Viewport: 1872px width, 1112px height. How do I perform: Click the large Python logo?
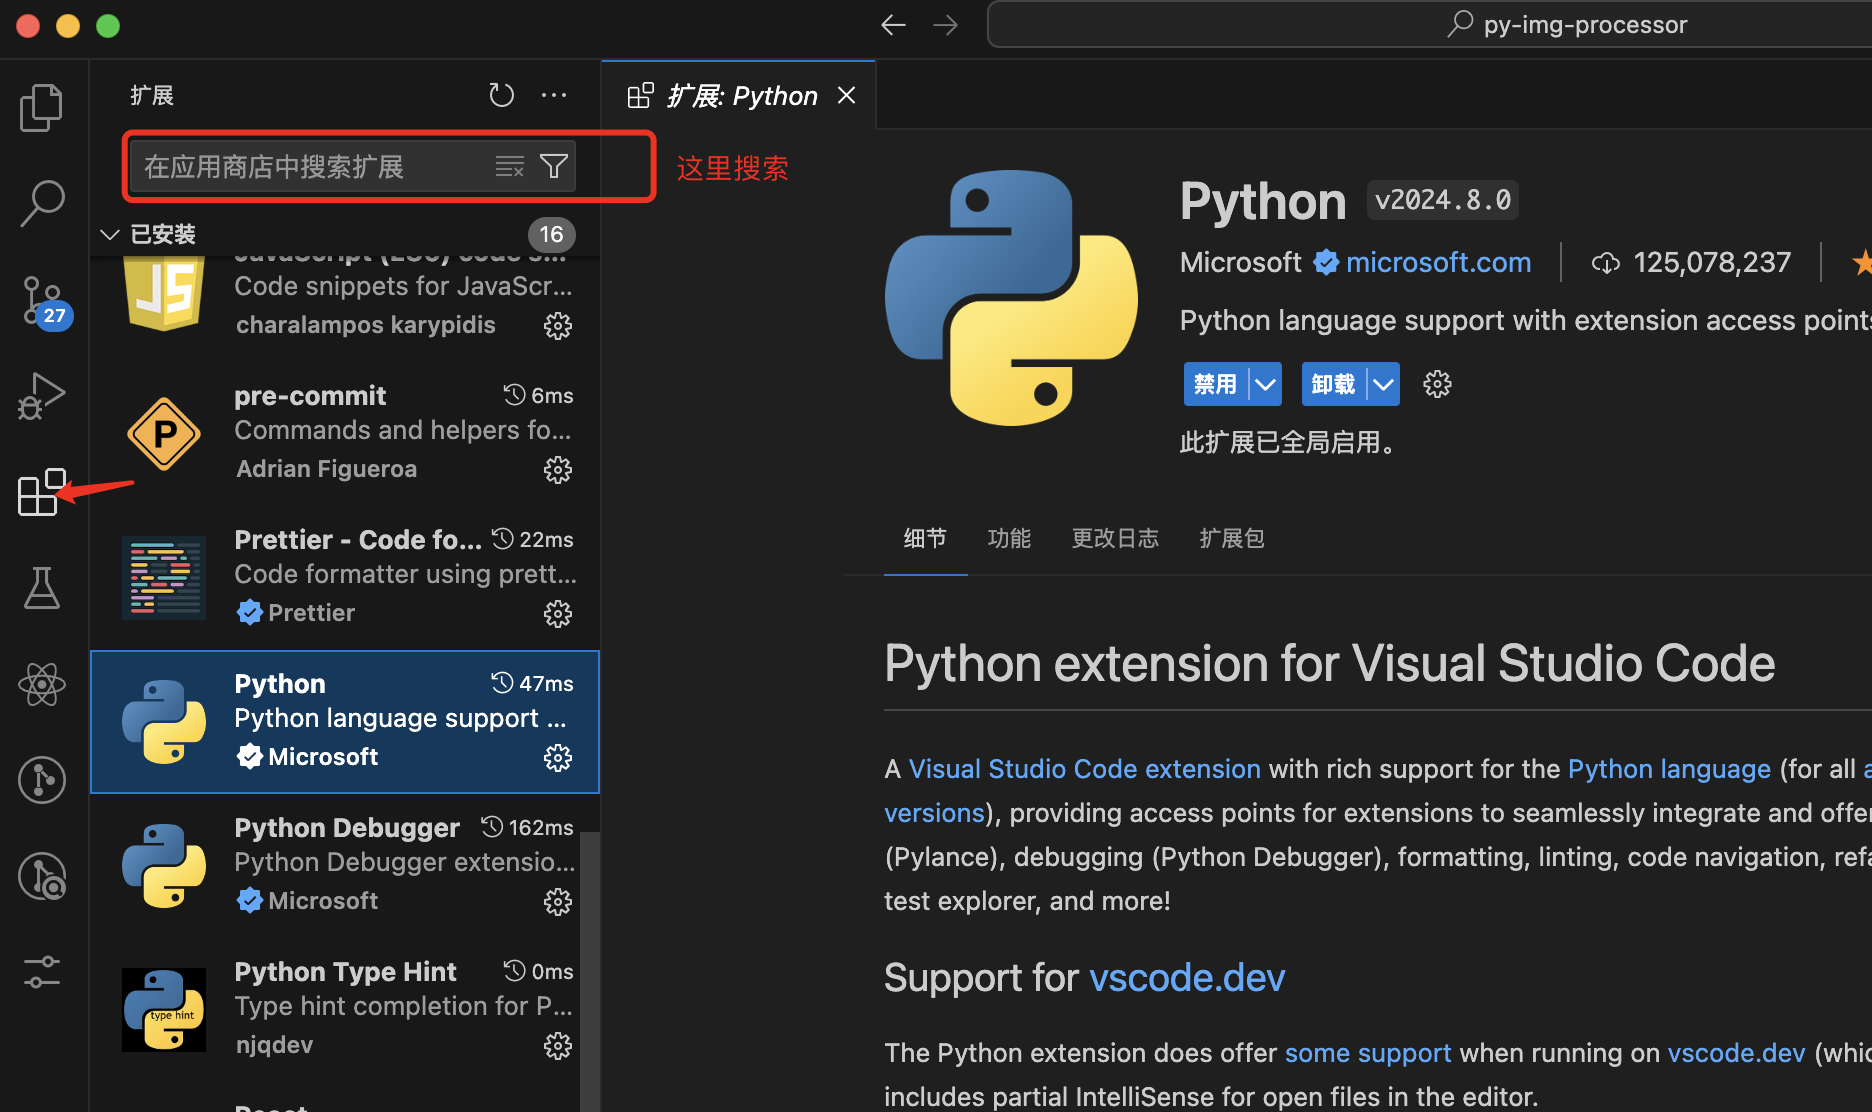(x=1011, y=298)
